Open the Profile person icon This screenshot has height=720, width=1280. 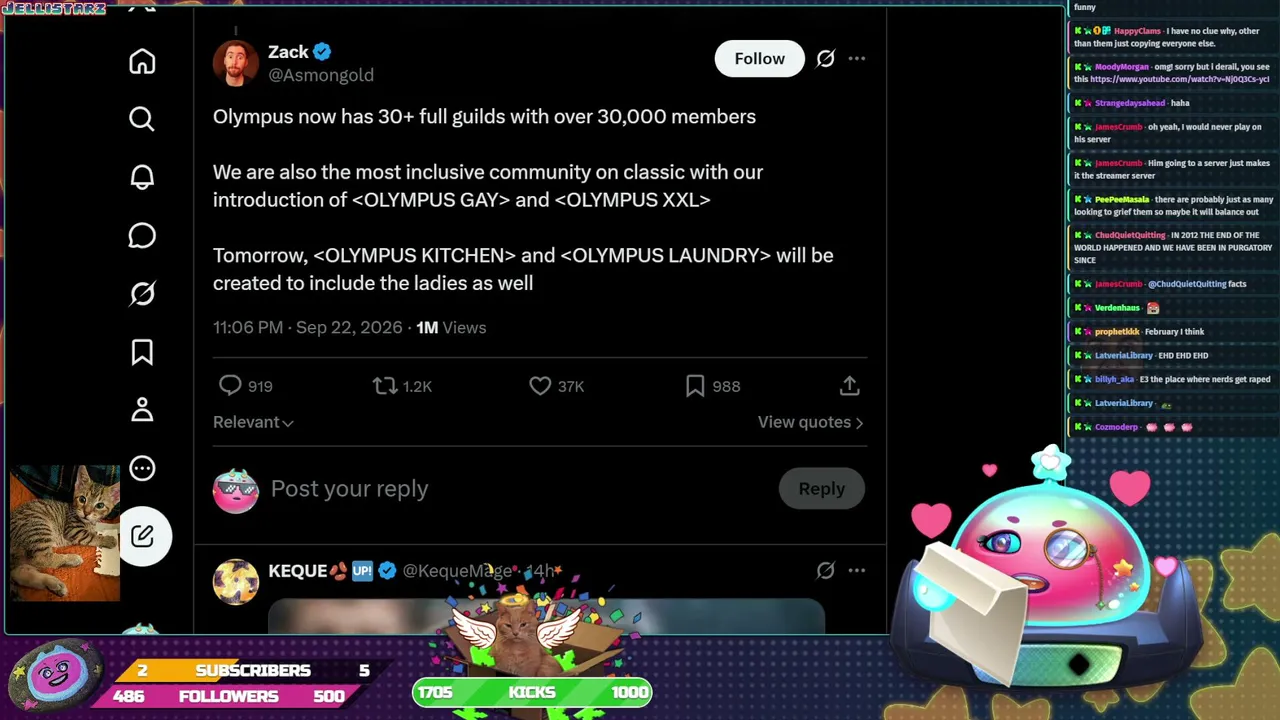[142, 410]
